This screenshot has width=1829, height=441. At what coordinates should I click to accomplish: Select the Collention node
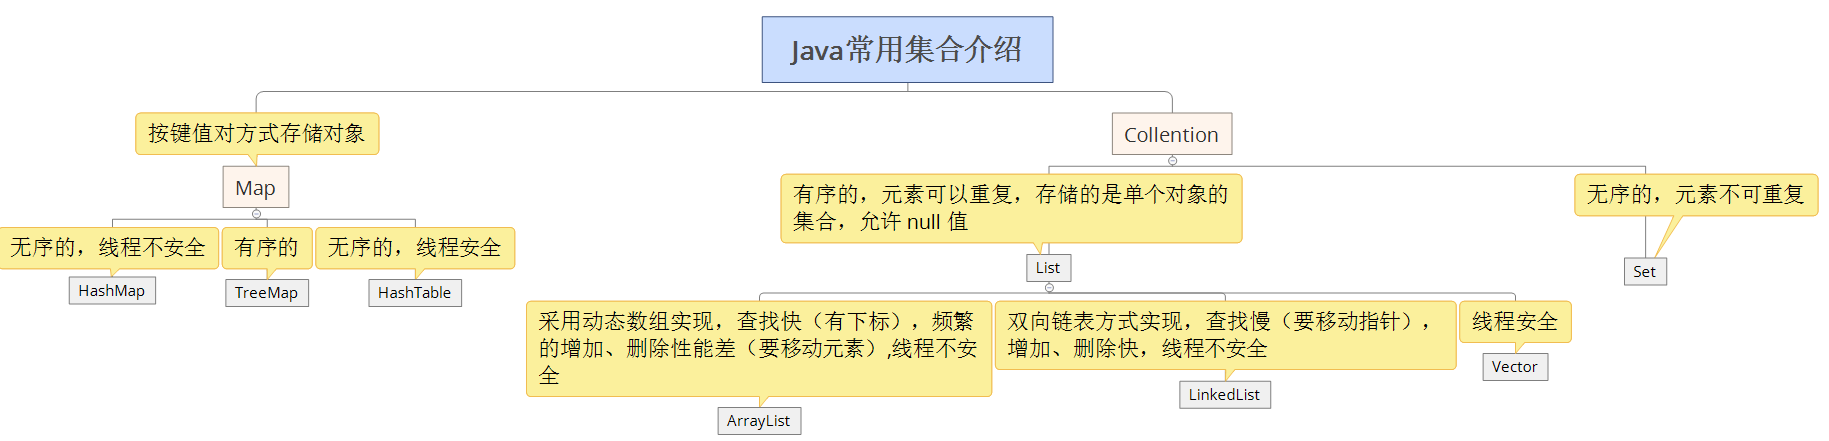1171,134
